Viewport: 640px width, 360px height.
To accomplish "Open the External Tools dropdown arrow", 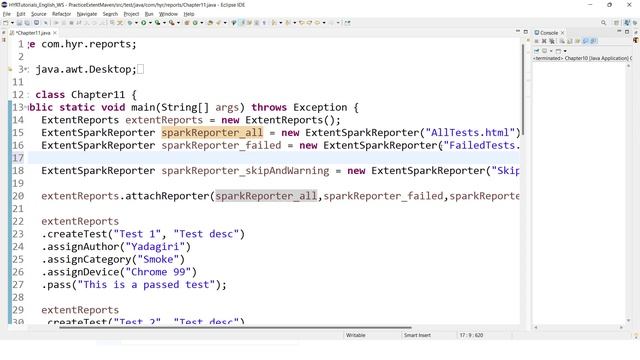I will pyautogui.click(x=178, y=23).
